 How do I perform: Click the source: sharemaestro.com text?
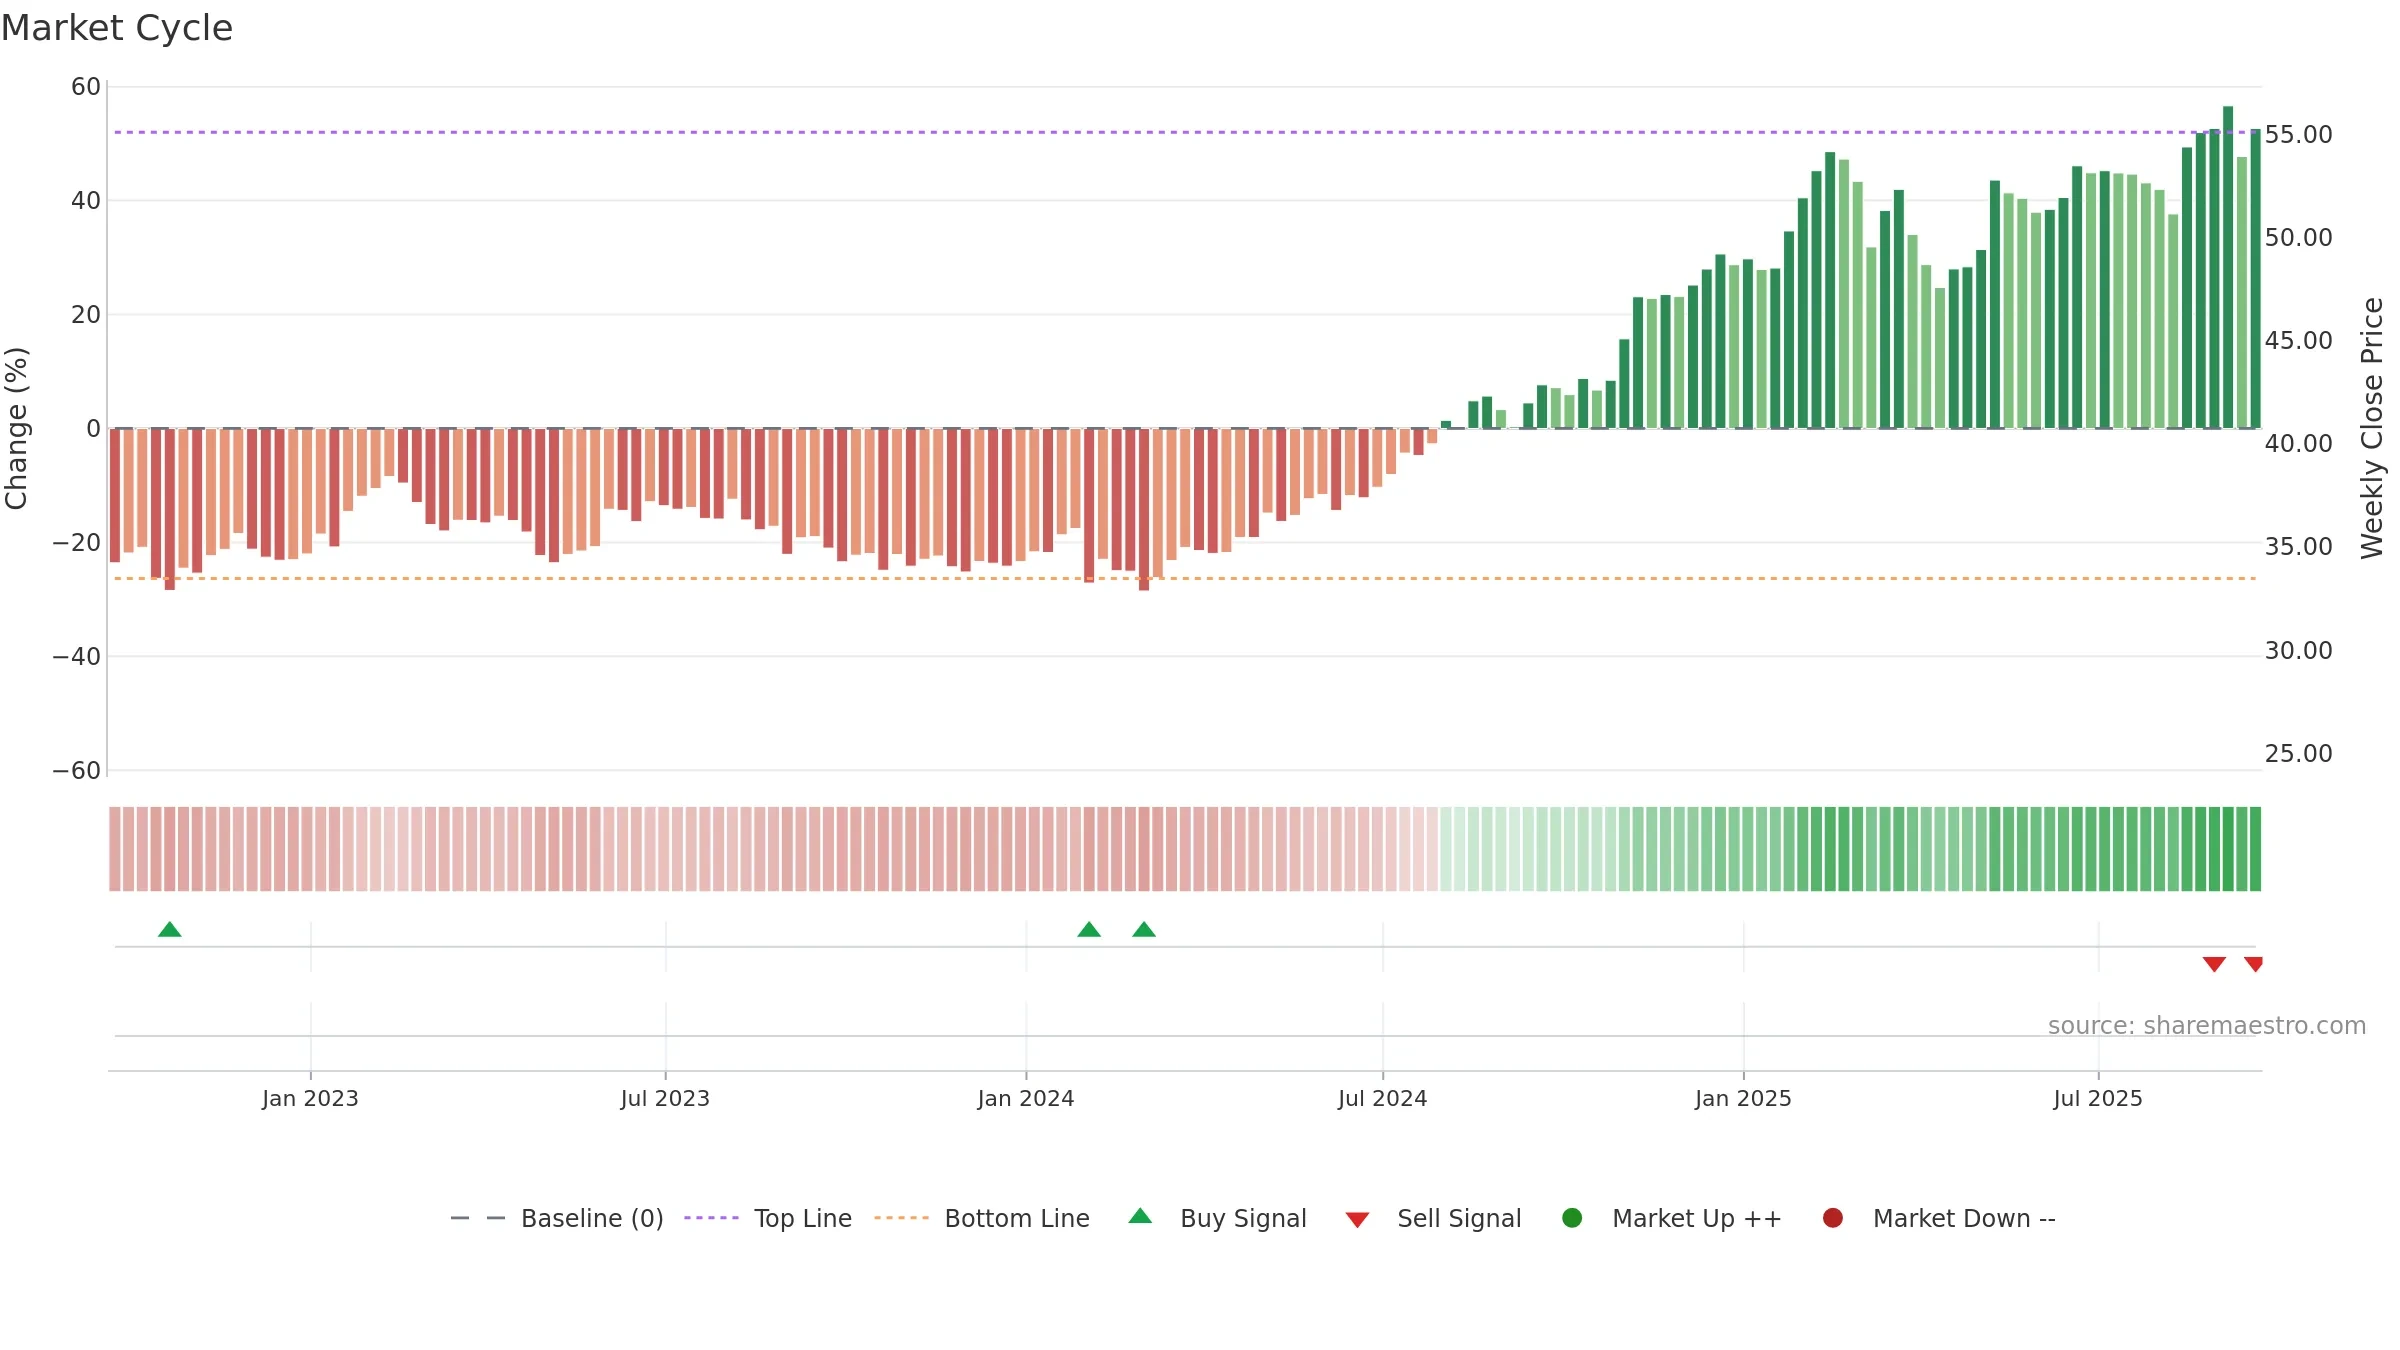2207,1026
